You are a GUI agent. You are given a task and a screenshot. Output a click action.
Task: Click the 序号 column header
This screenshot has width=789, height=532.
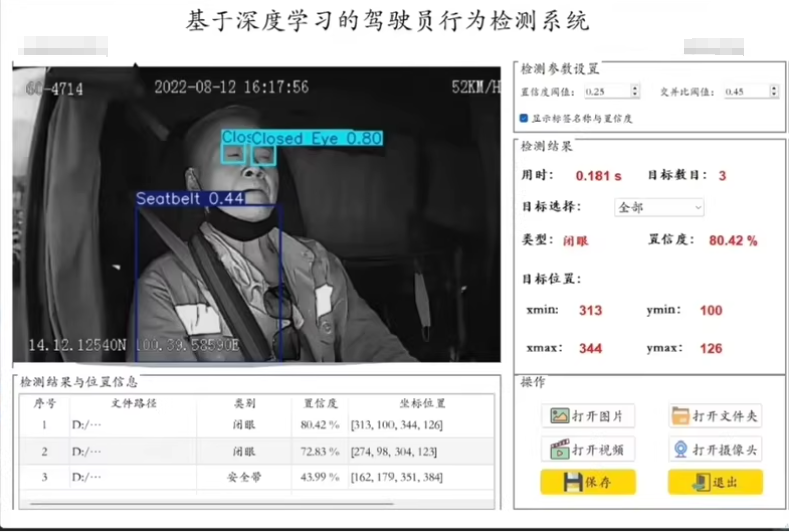44,403
